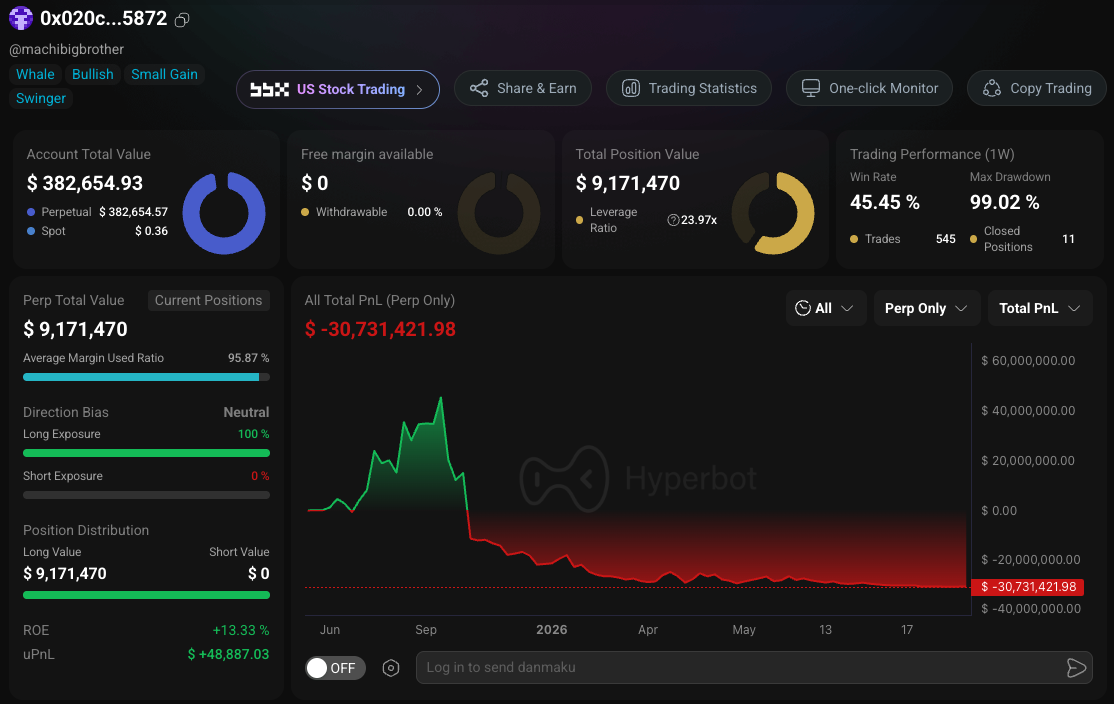Open danmaku settings hexagon icon
The width and height of the screenshot is (1114, 704).
[x=391, y=668]
